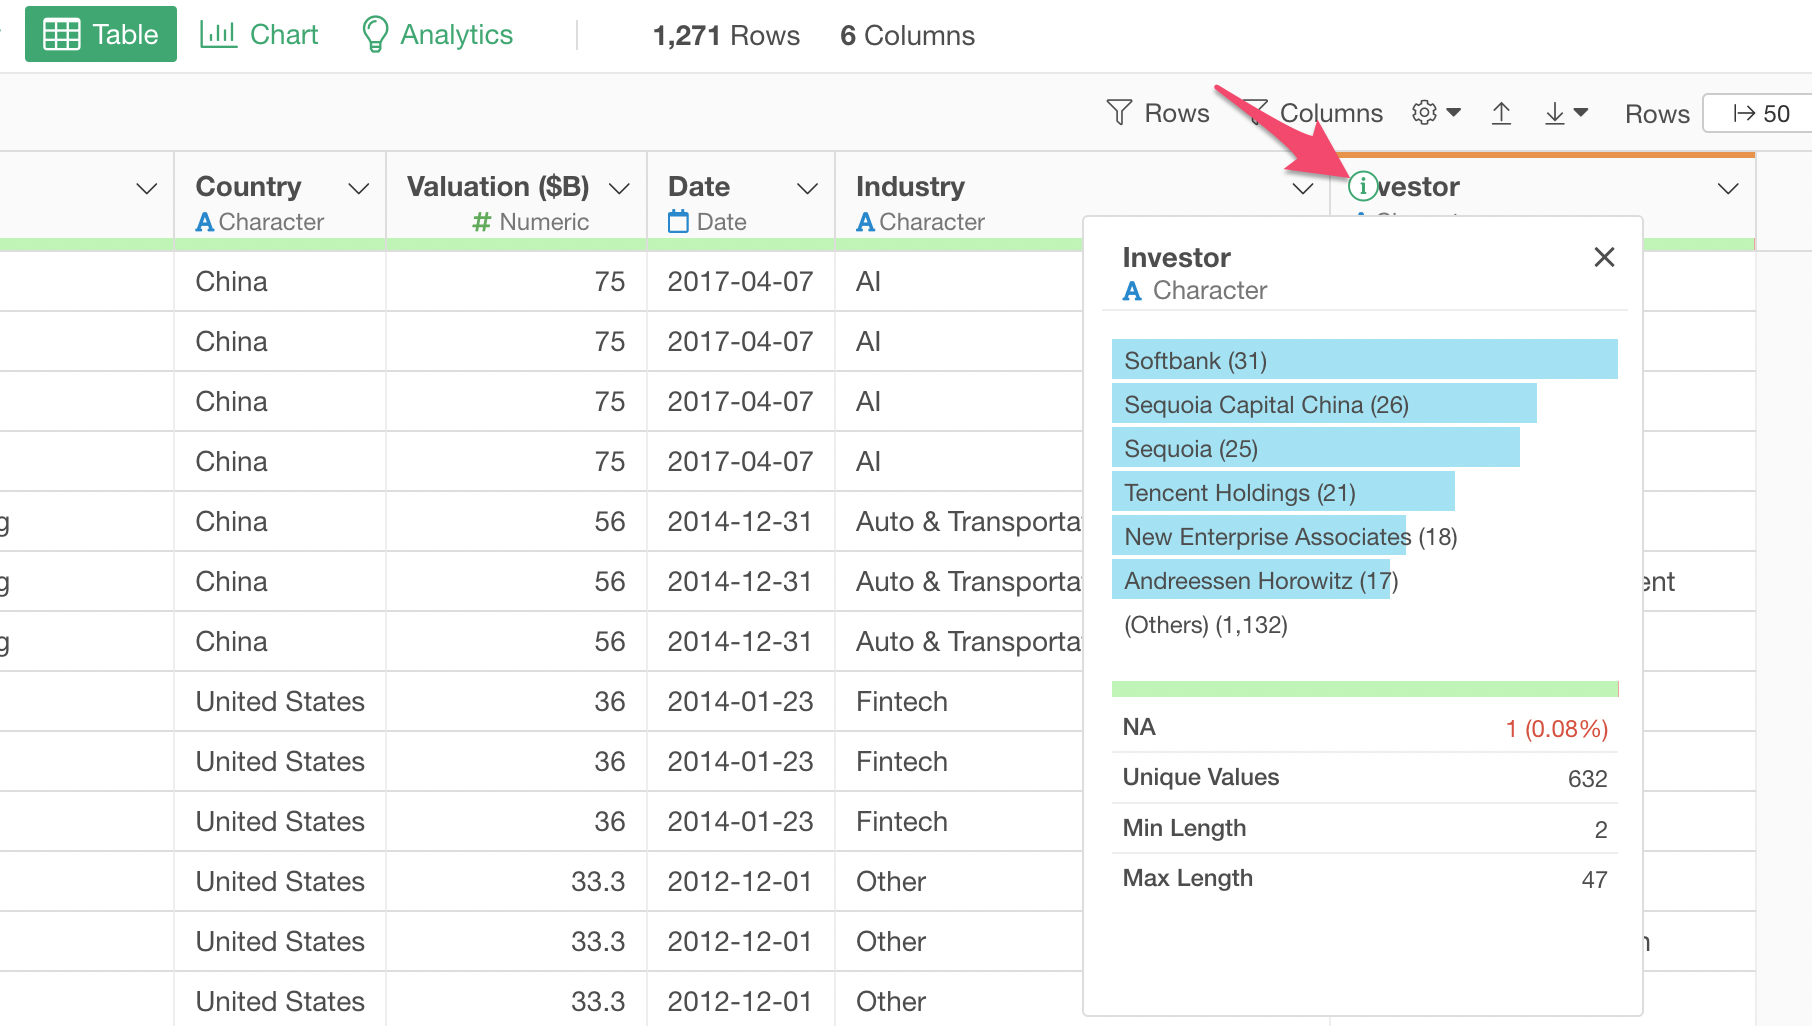This screenshot has width=1812, height=1026.
Task: Switch to the Table view tab
Action: (x=101, y=35)
